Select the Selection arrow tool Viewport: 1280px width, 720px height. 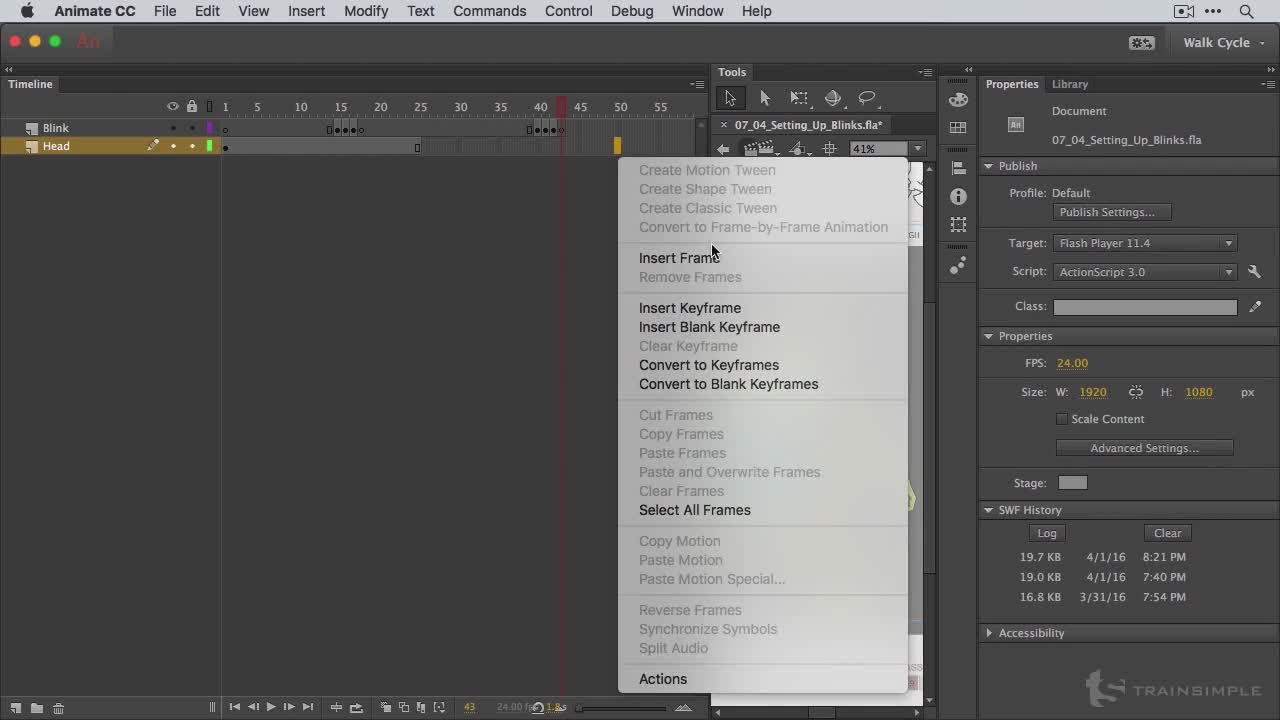point(730,98)
